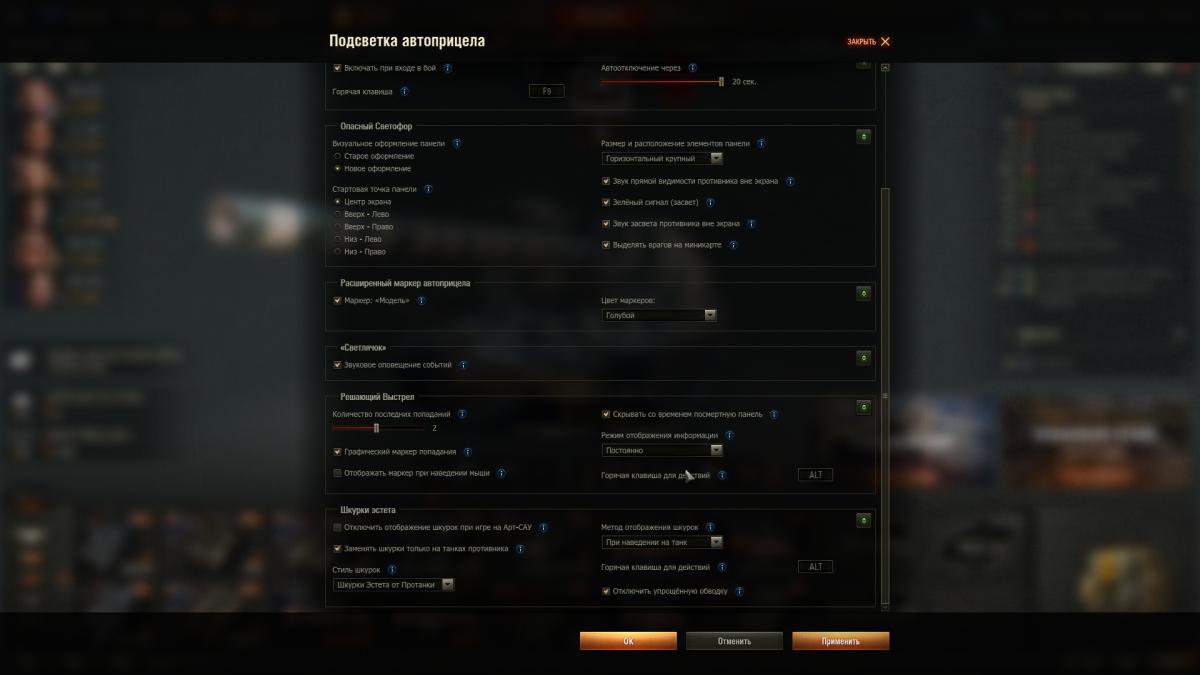This screenshot has width=1200, height=675.
Task: Click green collapse icon of «Решающий Выстрел» section
Action: pyautogui.click(x=863, y=407)
